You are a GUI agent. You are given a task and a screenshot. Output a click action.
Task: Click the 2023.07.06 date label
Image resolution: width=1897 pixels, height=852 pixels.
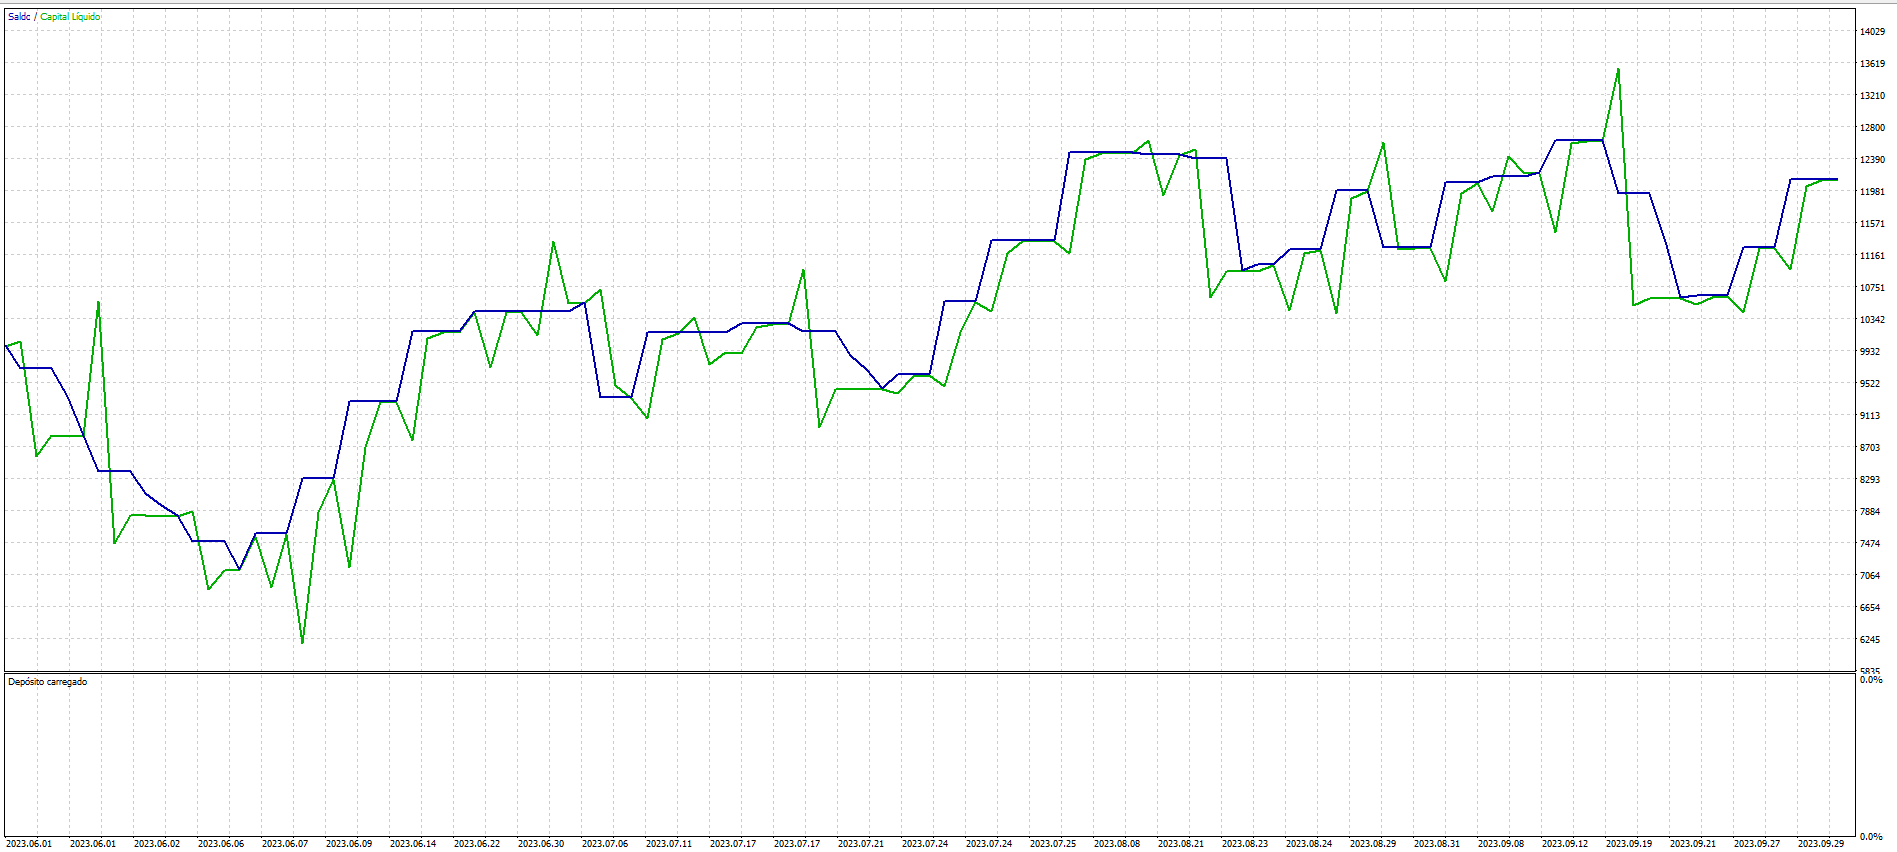(605, 844)
